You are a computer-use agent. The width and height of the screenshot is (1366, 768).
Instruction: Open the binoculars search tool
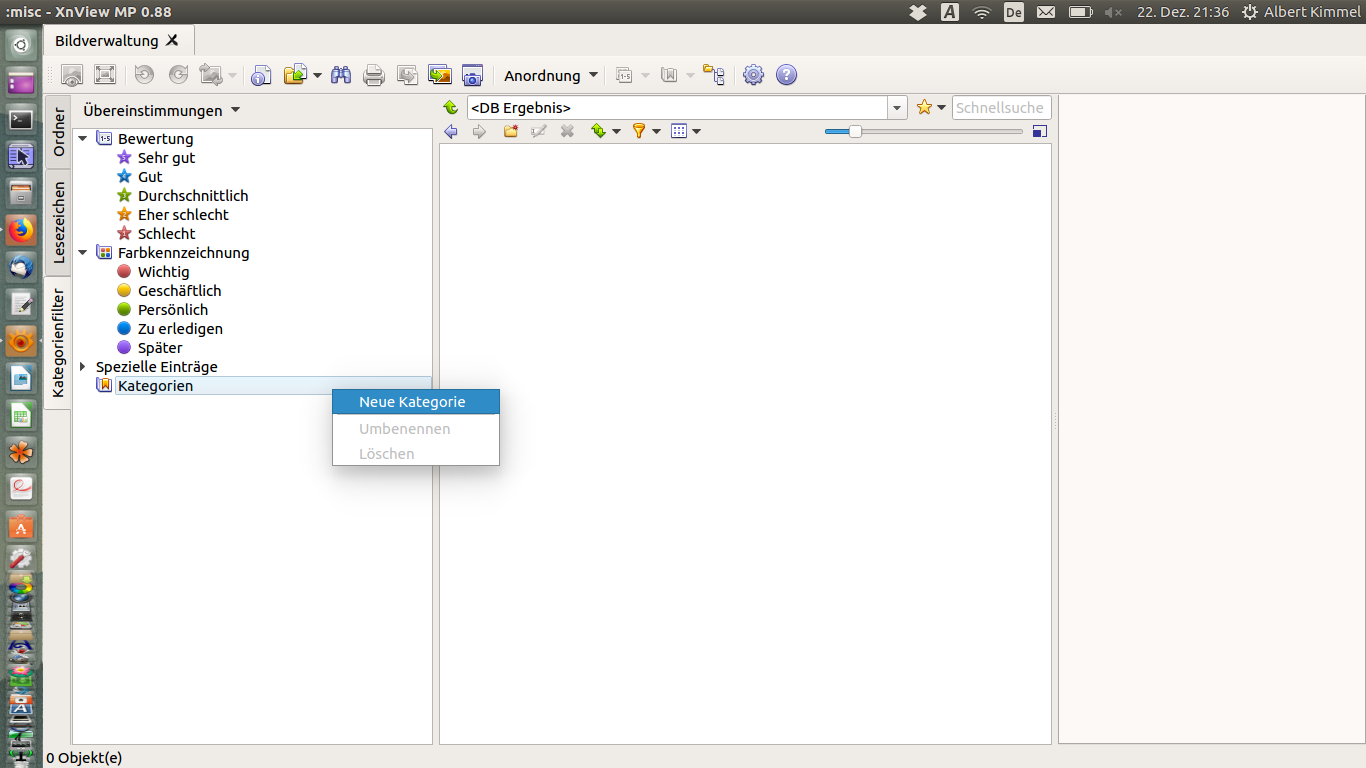[x=341, y=75]
